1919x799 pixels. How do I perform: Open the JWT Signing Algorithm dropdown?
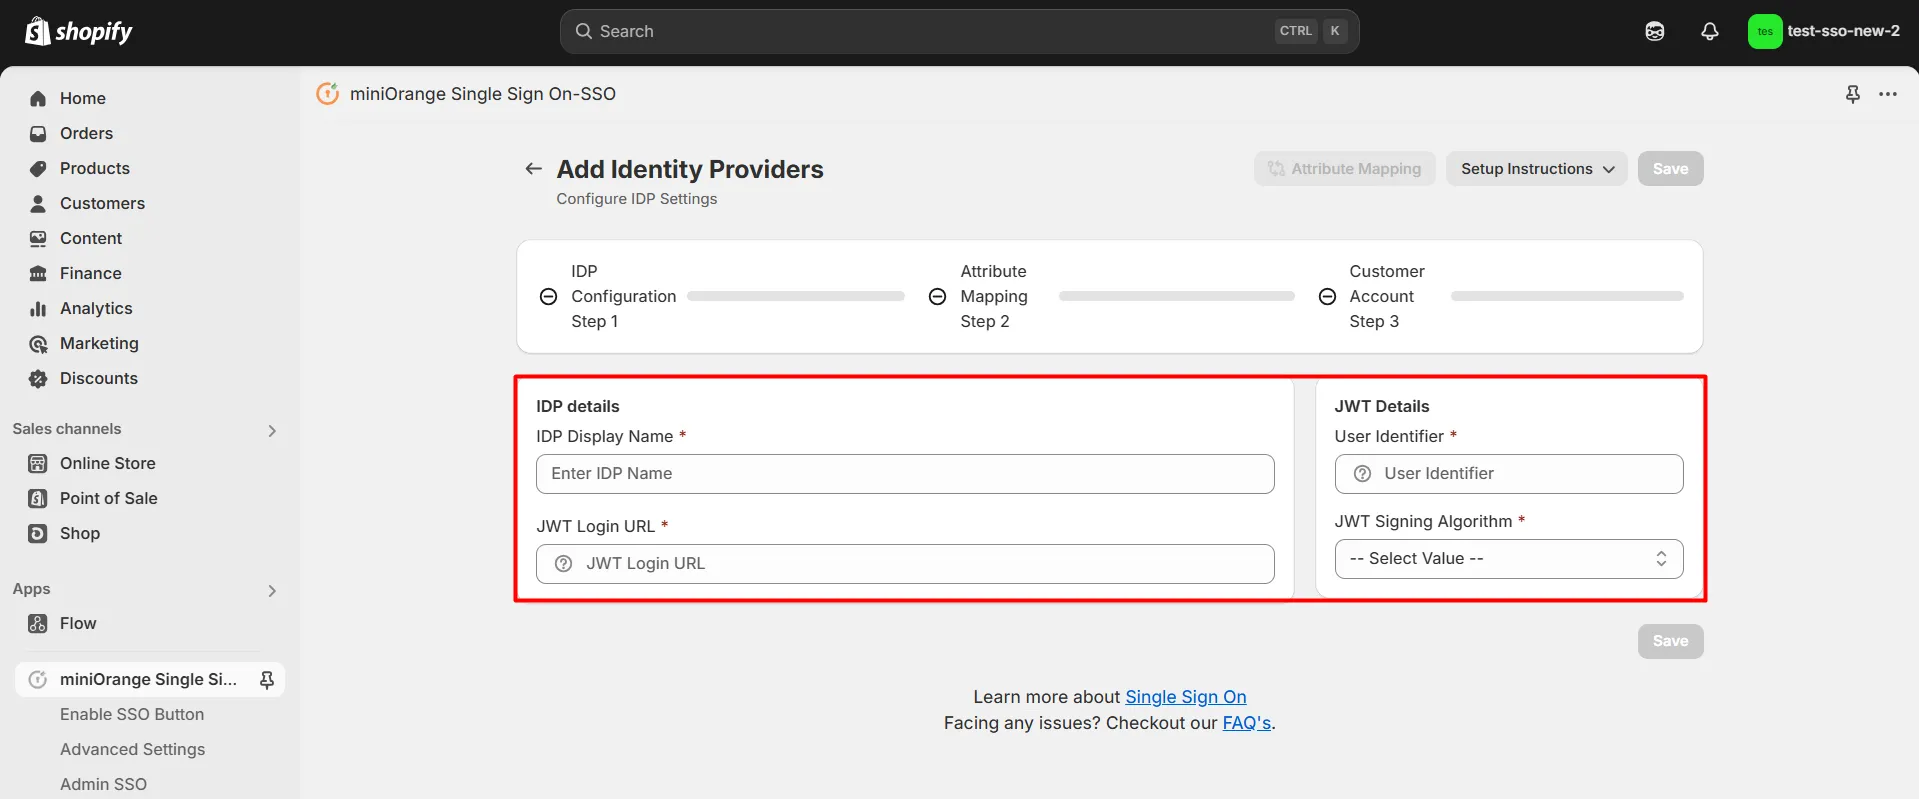coord(1509,559)
